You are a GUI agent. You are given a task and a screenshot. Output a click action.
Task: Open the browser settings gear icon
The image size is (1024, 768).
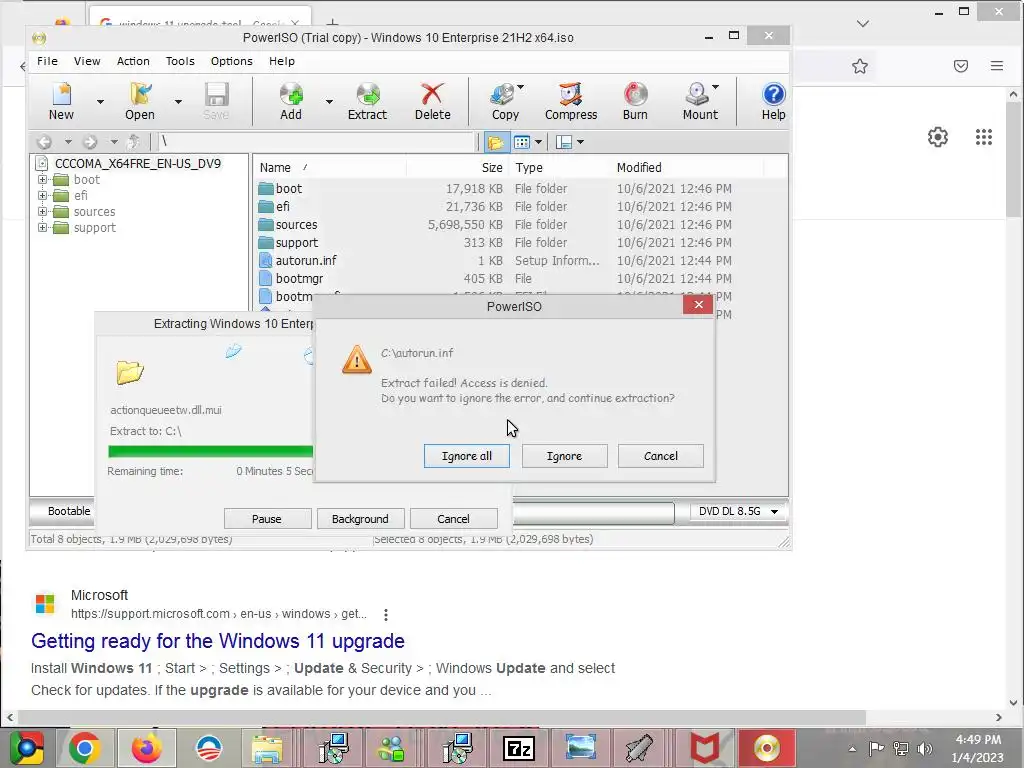click(x=938, y=137)
